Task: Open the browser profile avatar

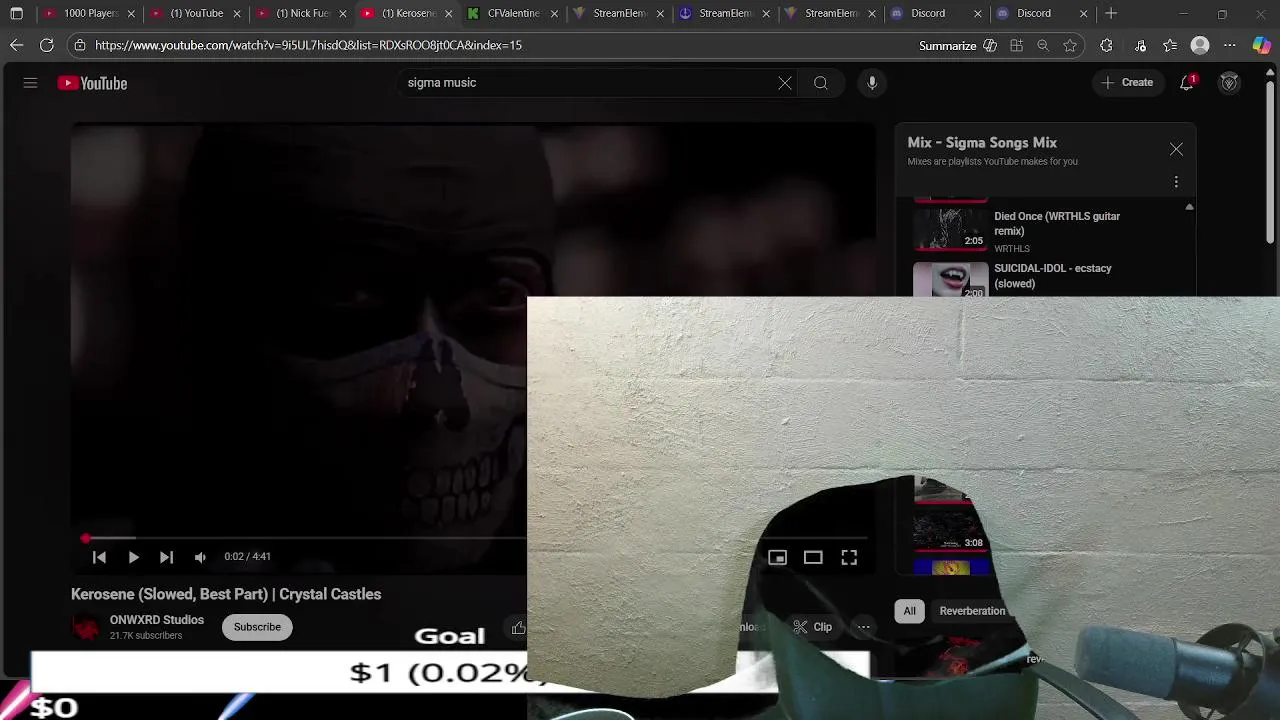Action: pos(1200,45)
